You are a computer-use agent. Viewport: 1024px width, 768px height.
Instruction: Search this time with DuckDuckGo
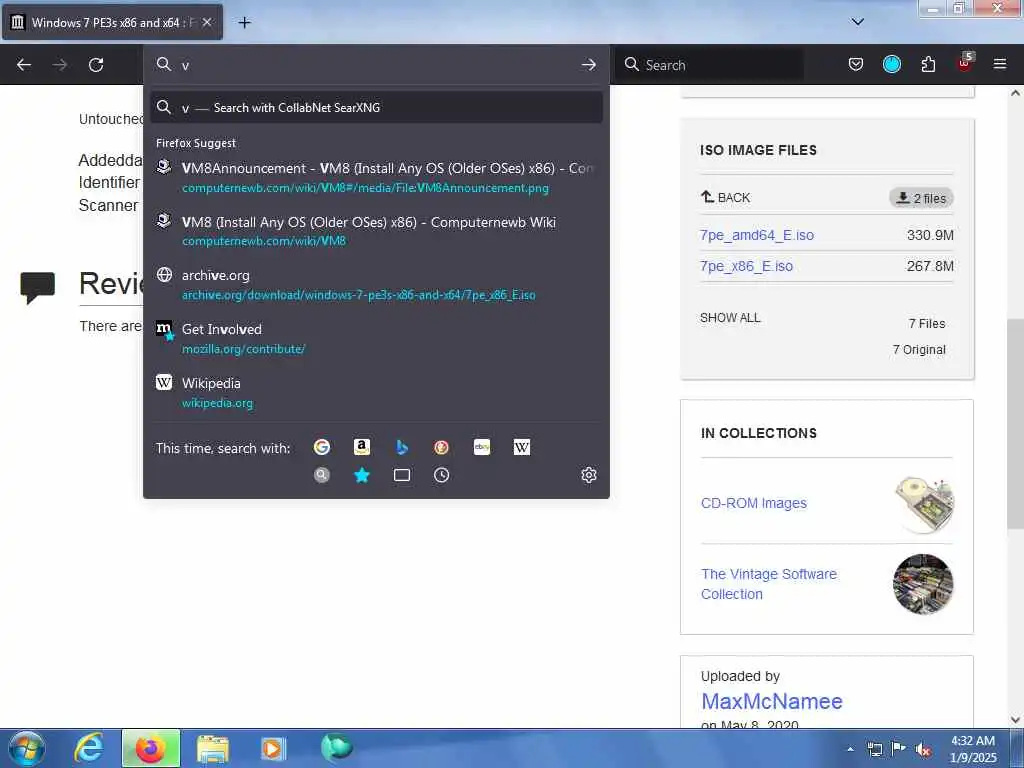pyautogui.click(x=441, y=447)
